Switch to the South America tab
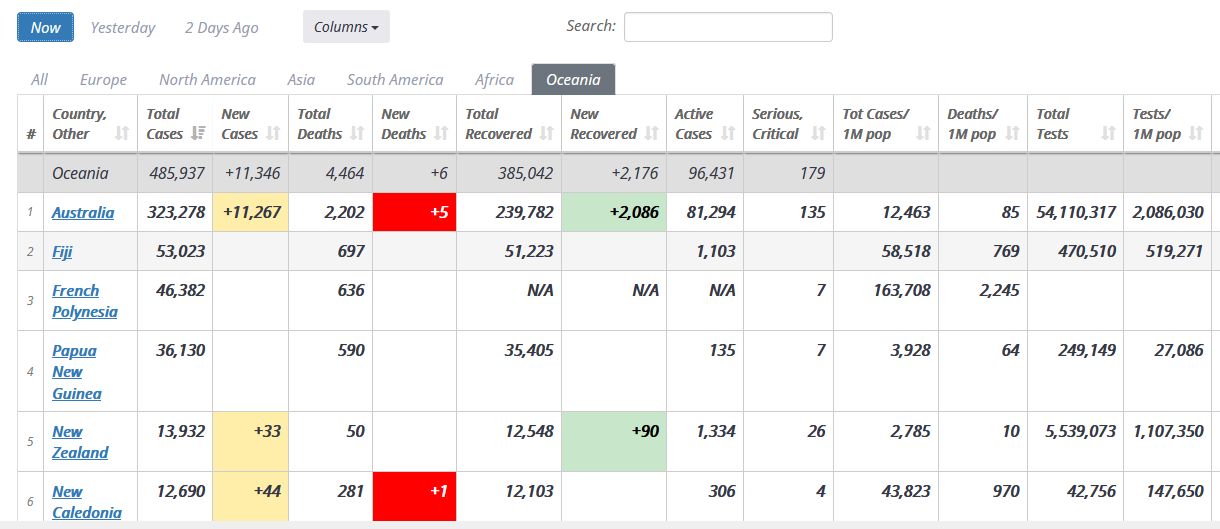This screenshot has width=1220, height=529. point(395,80)
